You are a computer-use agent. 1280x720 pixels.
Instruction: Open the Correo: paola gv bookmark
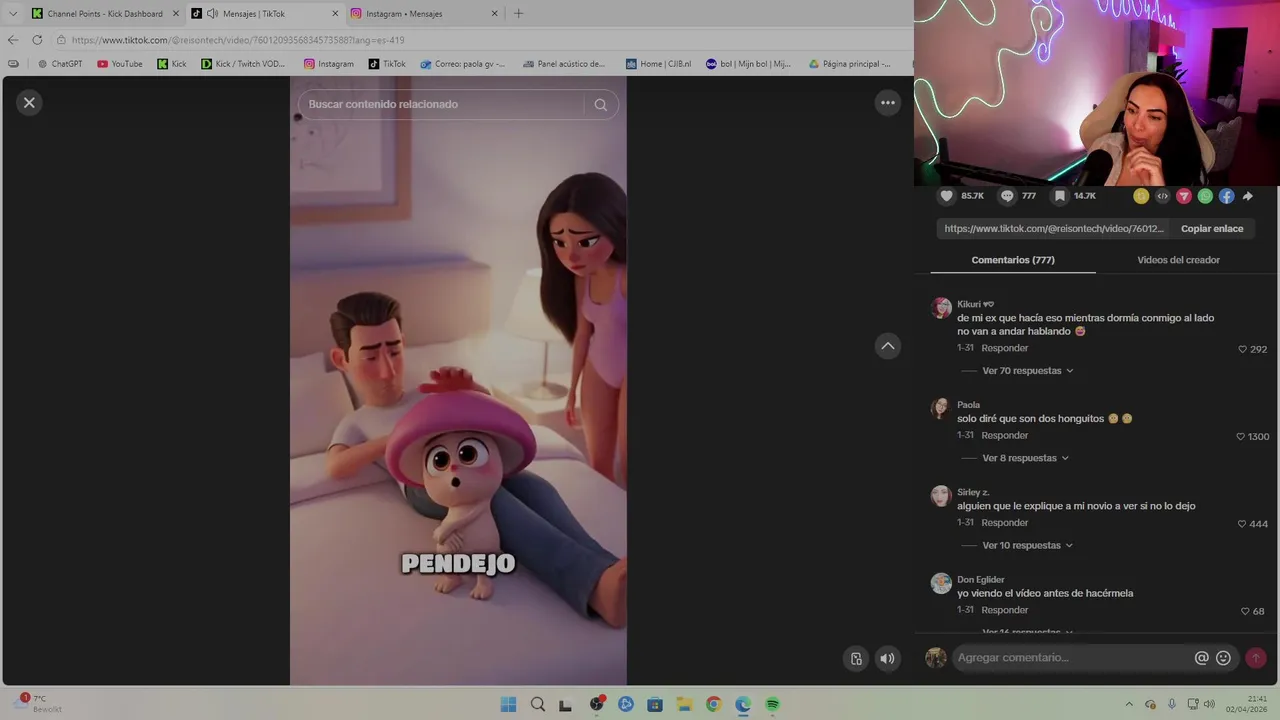pos(462,64)
